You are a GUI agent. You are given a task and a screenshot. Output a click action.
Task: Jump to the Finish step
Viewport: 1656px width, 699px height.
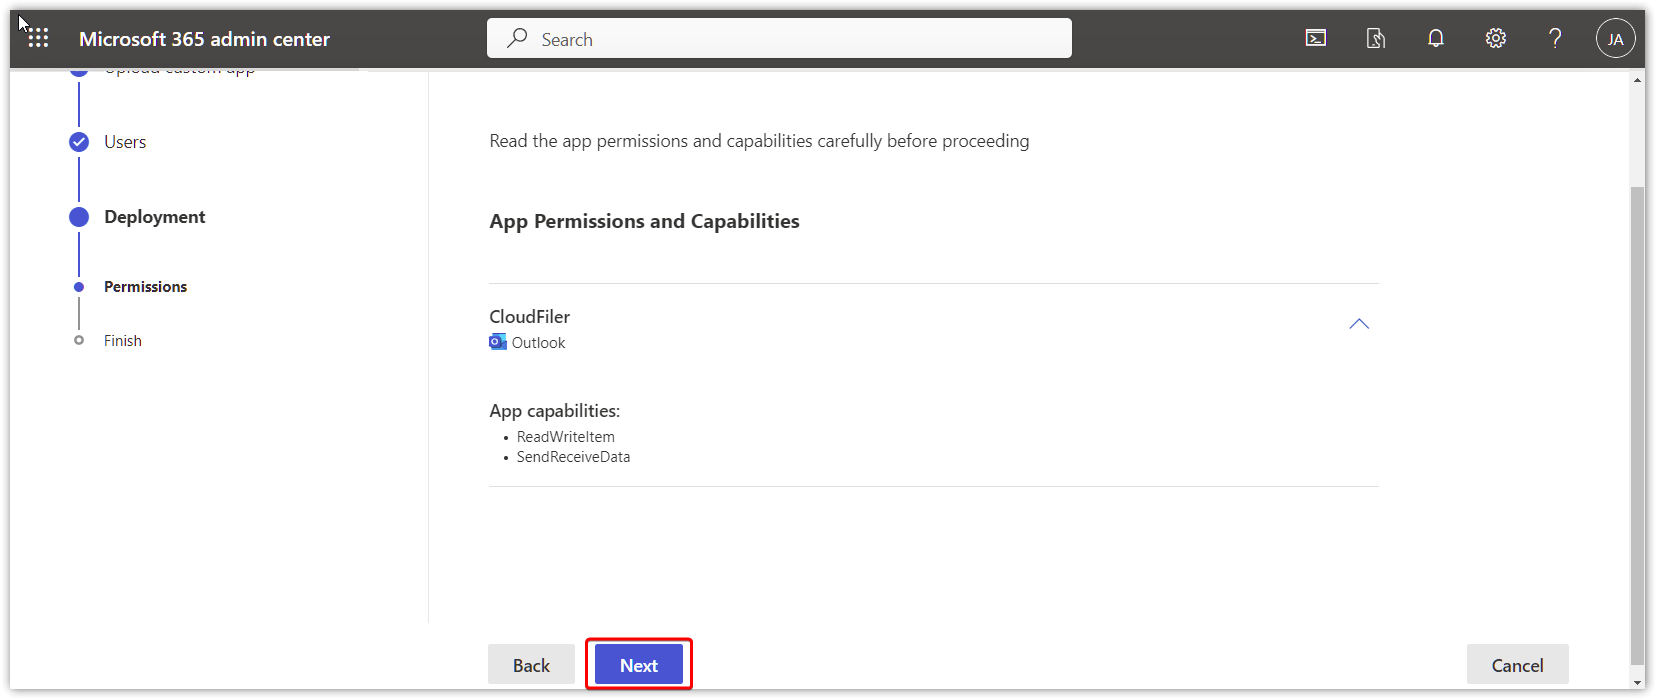tap(123, 341)
